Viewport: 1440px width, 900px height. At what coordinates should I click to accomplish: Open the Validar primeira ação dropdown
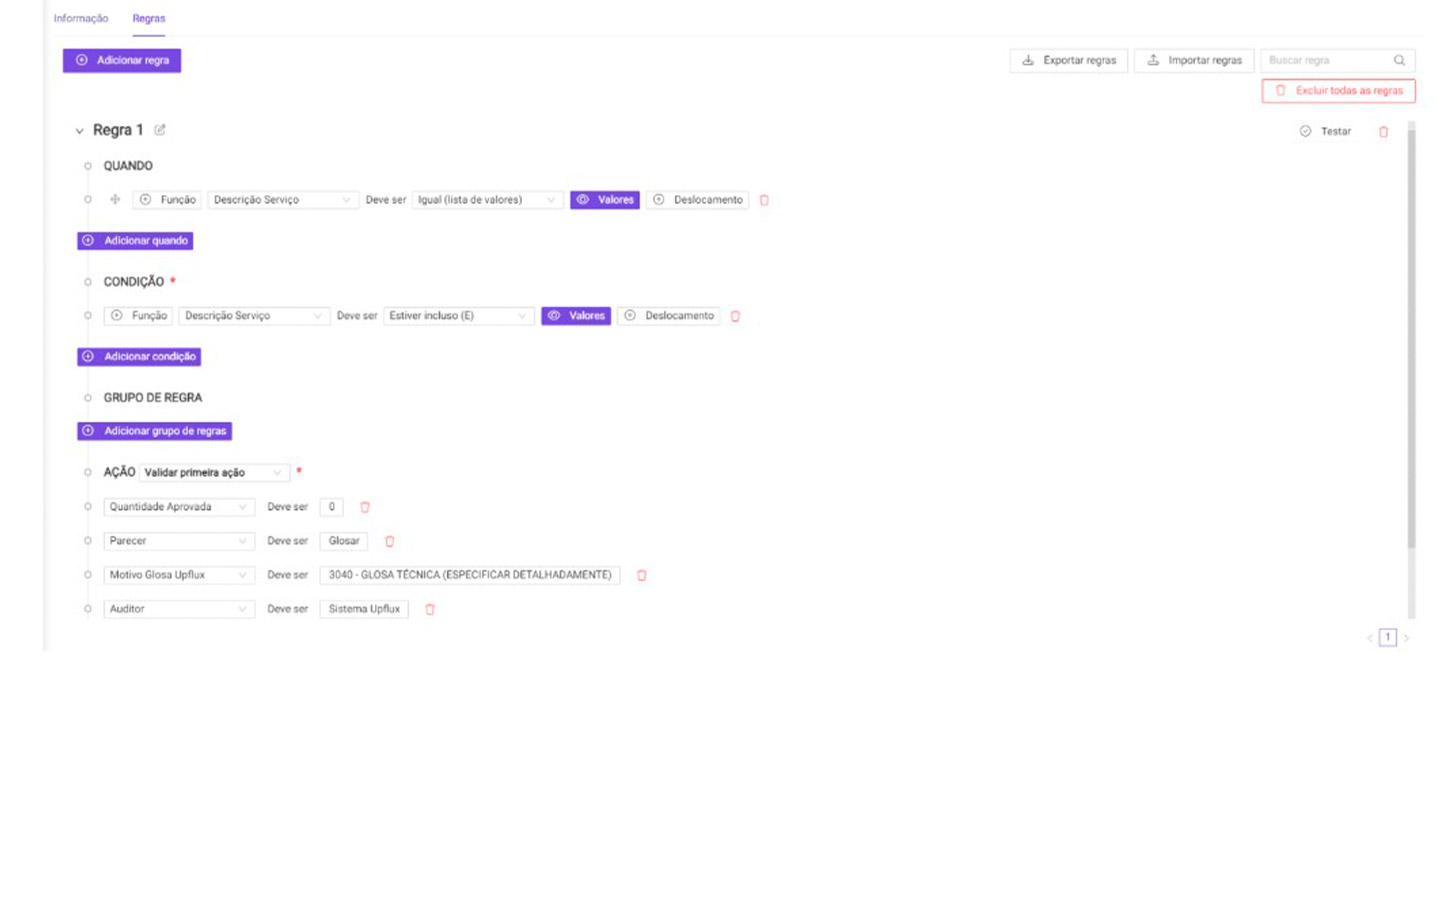coord(213,472)
